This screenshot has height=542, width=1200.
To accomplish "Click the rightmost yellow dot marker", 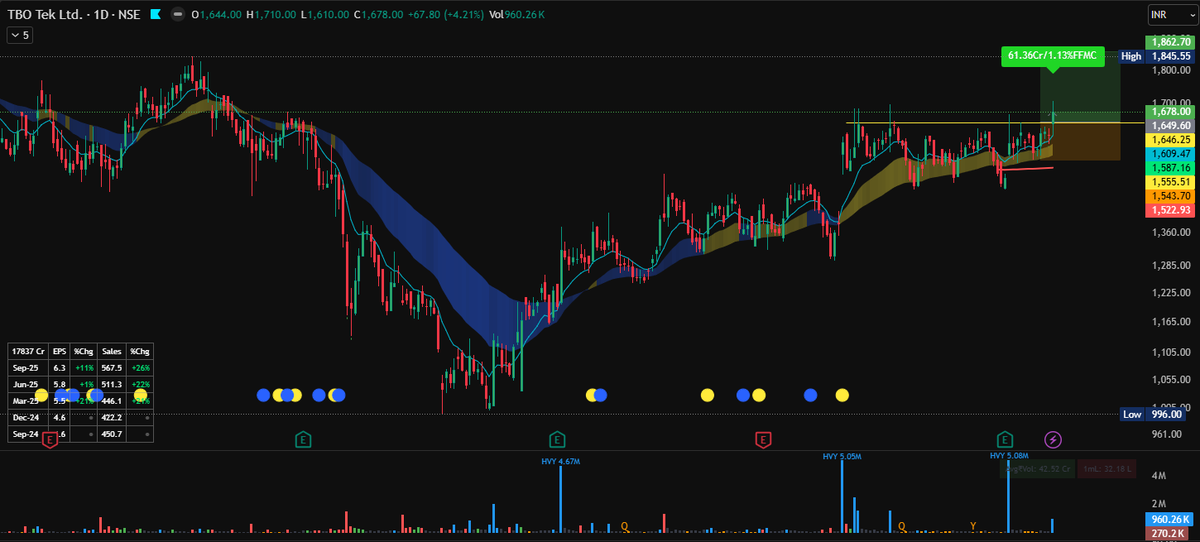I will click(842, 395).
